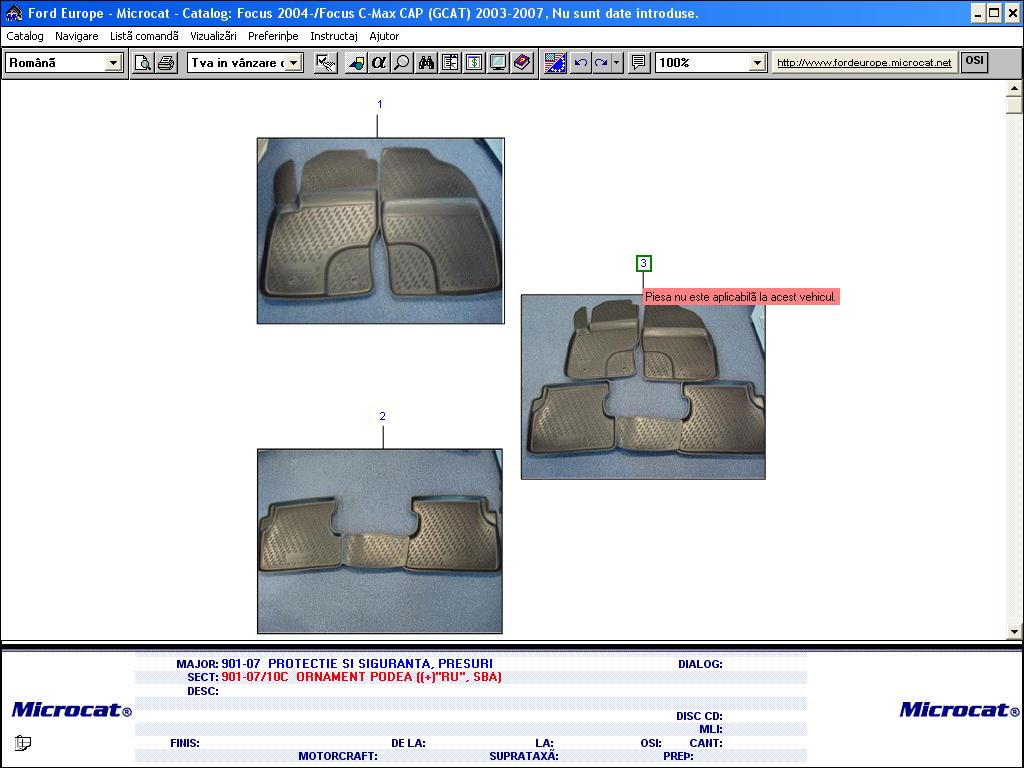Screen dimensions: 1024x768
Task: Click the alpha symbol toolbar icon
Action: pyautogui.click(x=379, y=63)
